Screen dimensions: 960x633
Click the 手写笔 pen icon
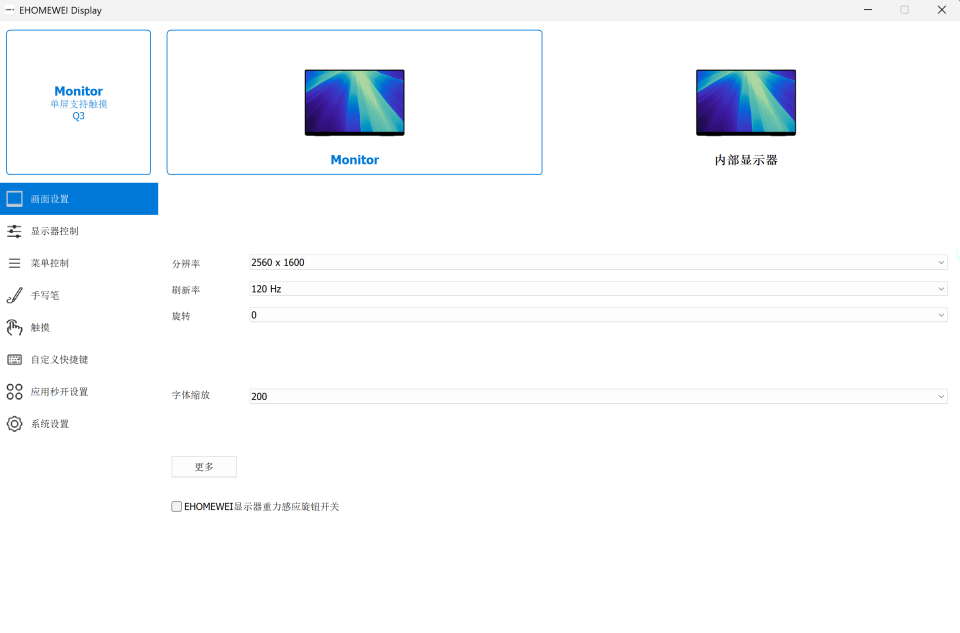tap(15, 295)
